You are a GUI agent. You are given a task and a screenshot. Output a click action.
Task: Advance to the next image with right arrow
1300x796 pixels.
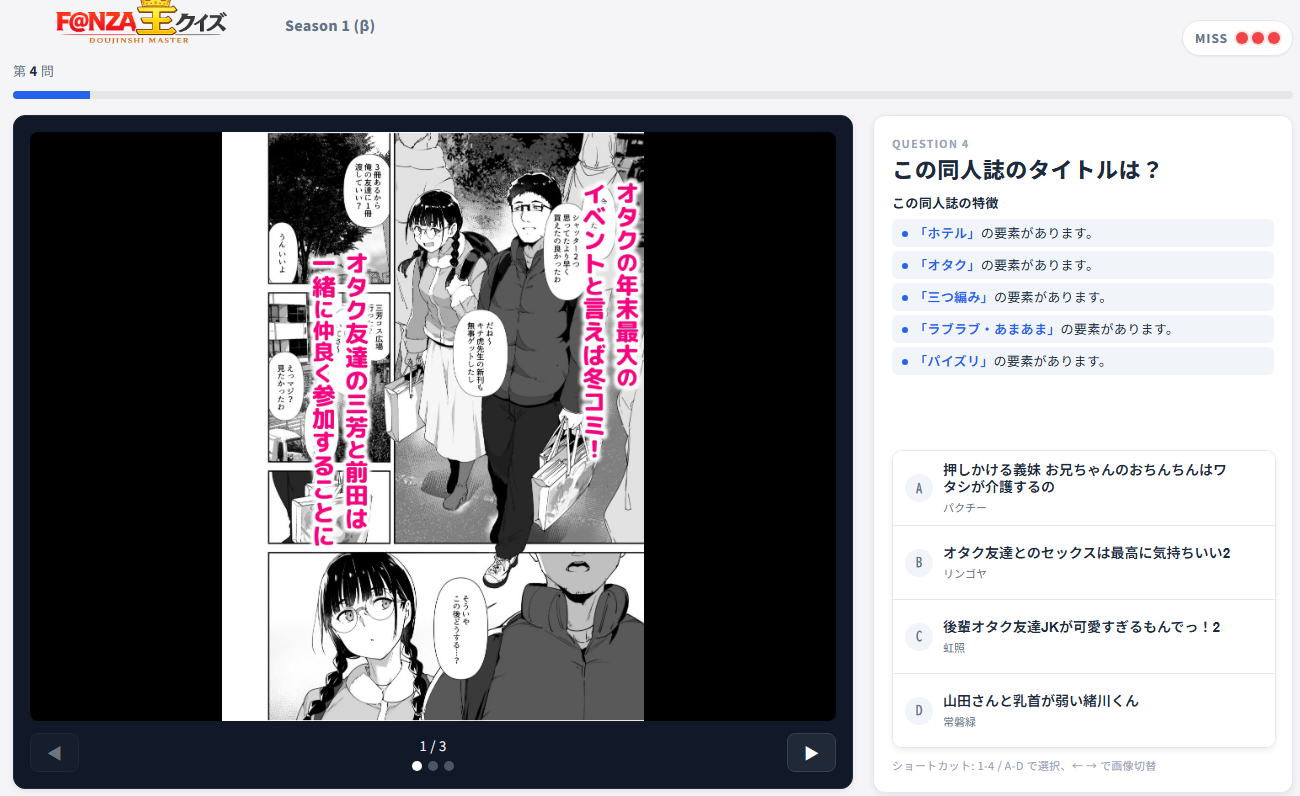coord(811,753)
